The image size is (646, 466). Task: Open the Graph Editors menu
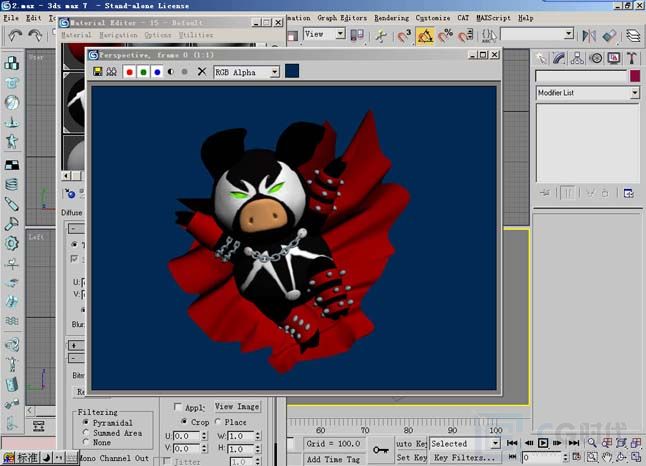click(342, 18)
